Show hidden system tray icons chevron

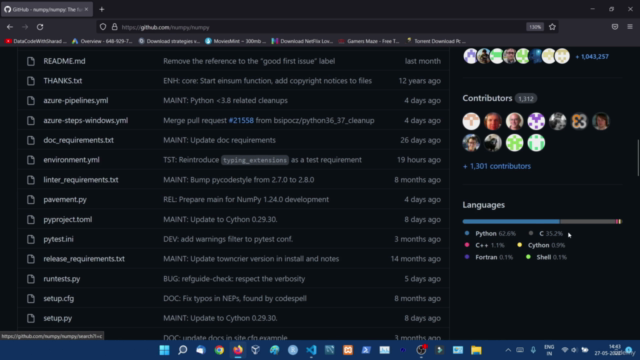click(508, 350)
